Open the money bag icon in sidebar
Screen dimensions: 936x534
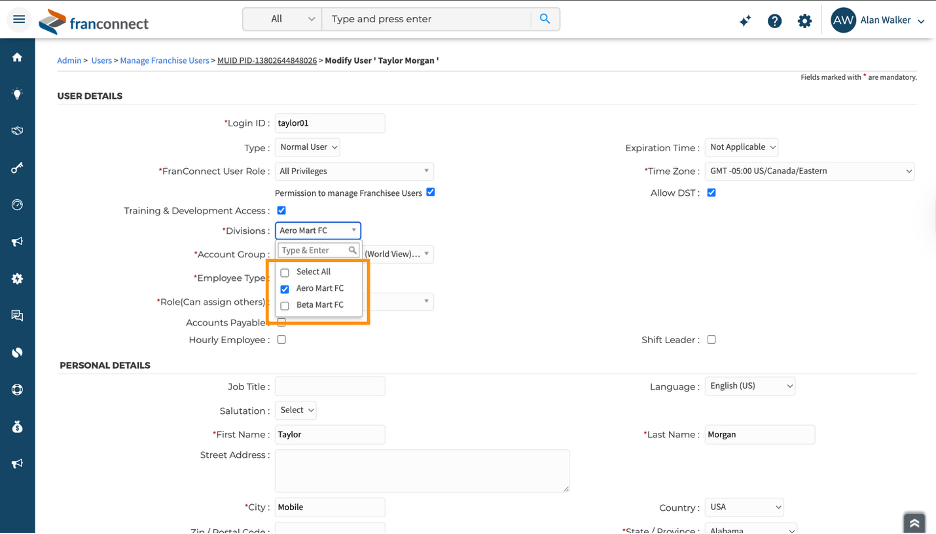17,427
